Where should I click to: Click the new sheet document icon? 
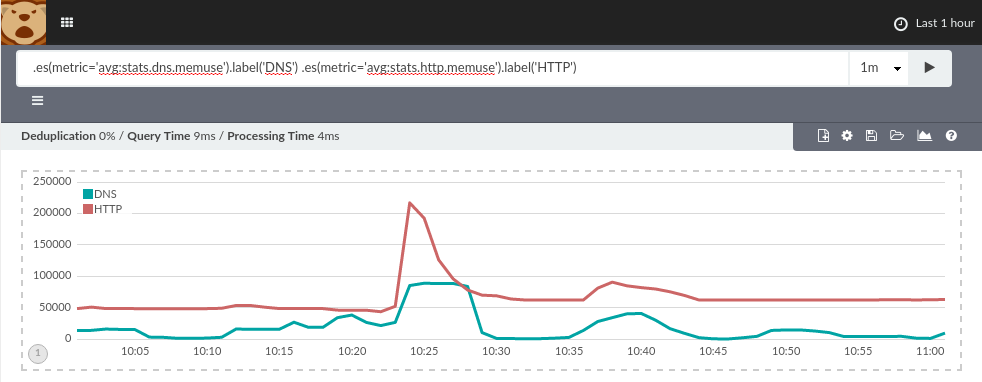point(824,135)
